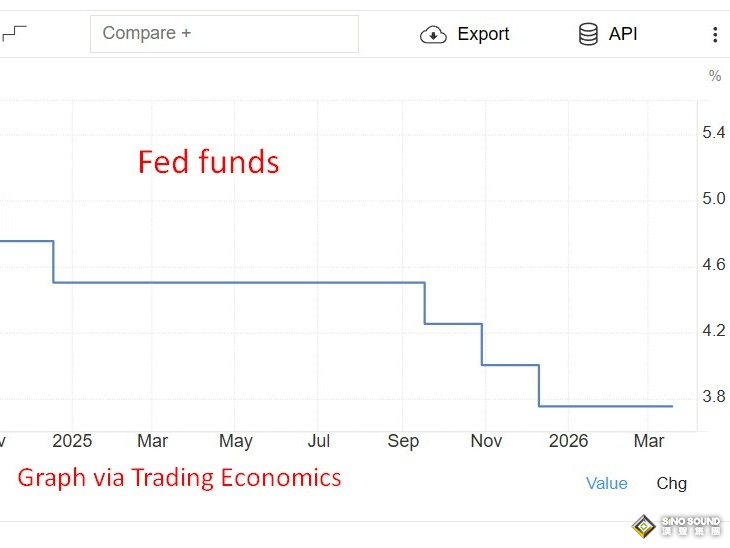Click the step-line chart type icon

(x=14, y=33)
